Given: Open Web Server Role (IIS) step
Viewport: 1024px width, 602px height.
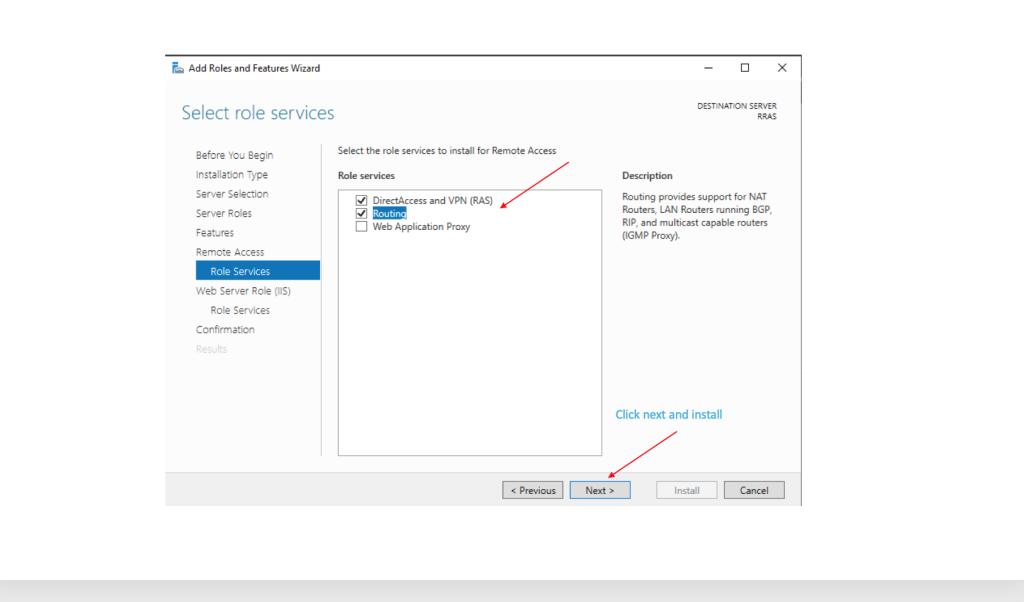Looking at the screenshot, I should pos(243,291).
